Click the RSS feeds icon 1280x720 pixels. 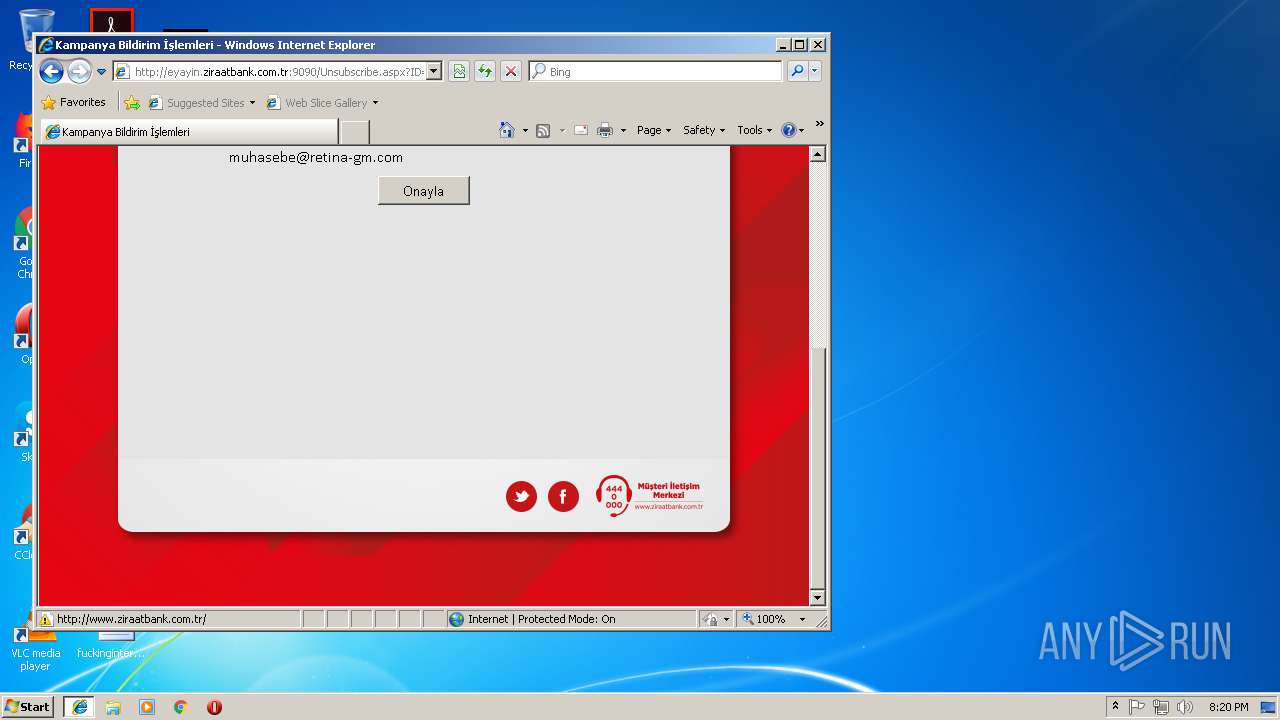tap(543, 130)
